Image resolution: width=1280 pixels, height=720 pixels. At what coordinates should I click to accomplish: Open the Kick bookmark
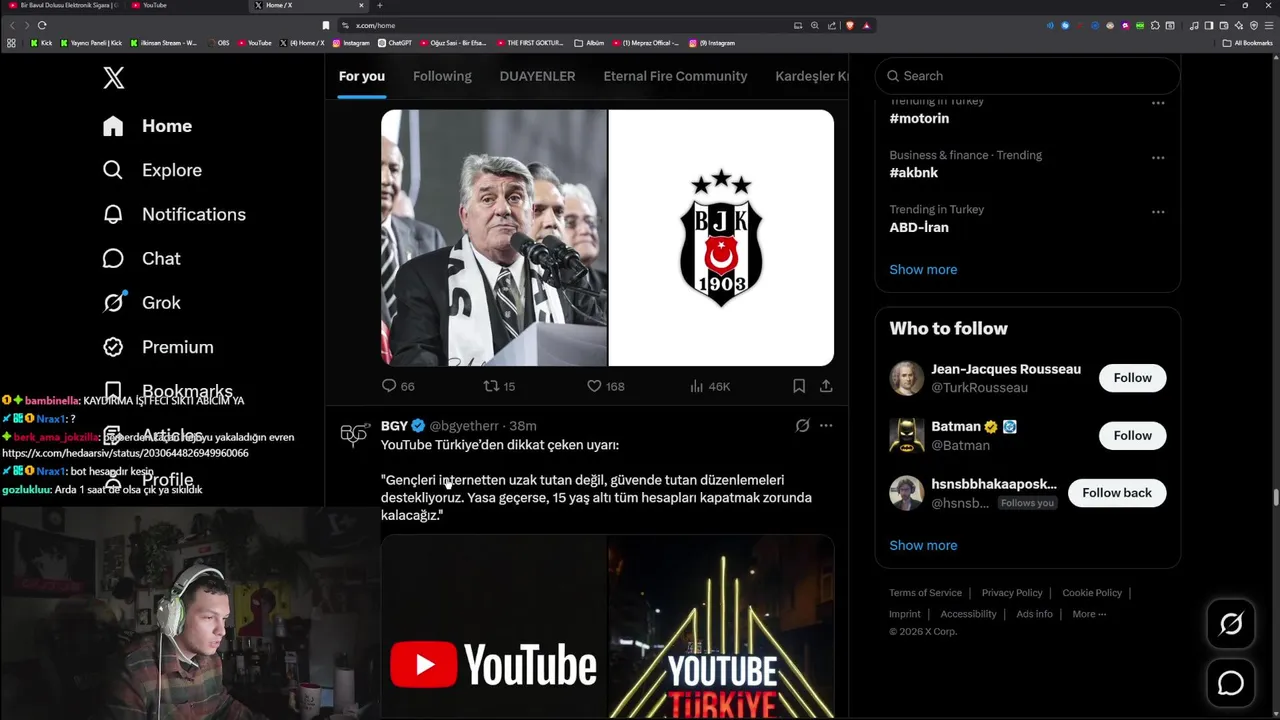[x=41, y=43]
